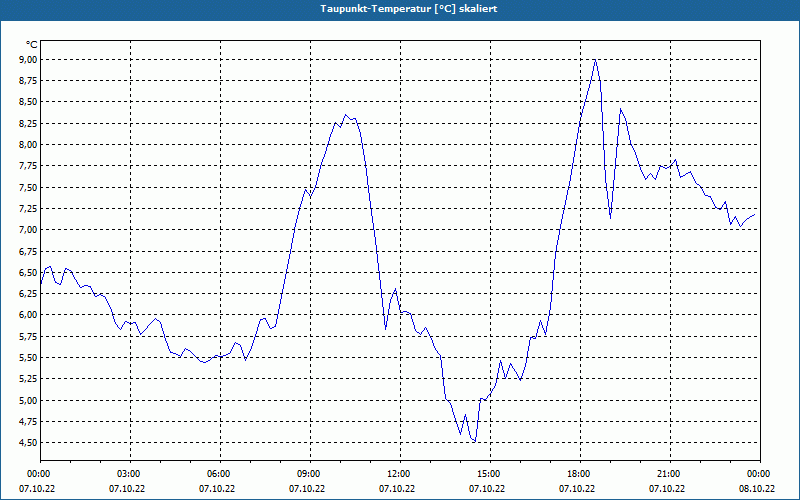Viewport: 800px width, 500px height.
Task: Click the curve's 8,35 peak after 09:00
Action: pos(345,115)
